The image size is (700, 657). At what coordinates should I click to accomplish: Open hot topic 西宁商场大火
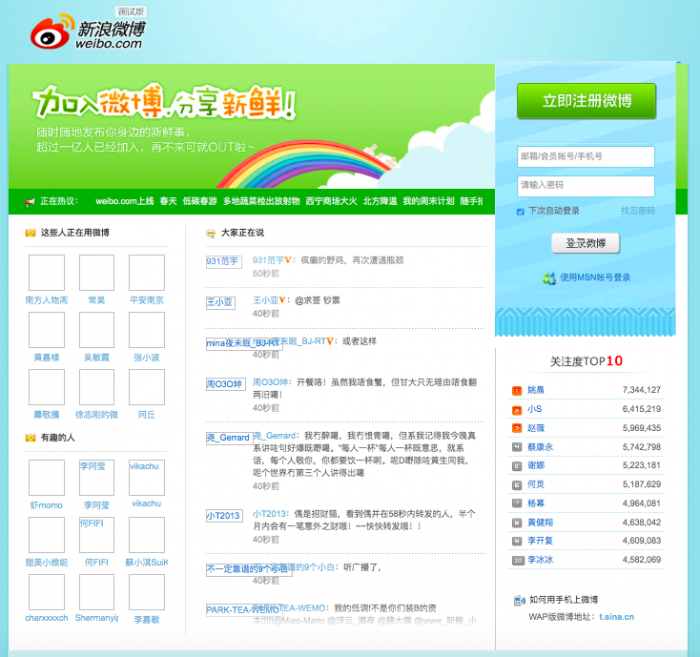pos(331,201)
